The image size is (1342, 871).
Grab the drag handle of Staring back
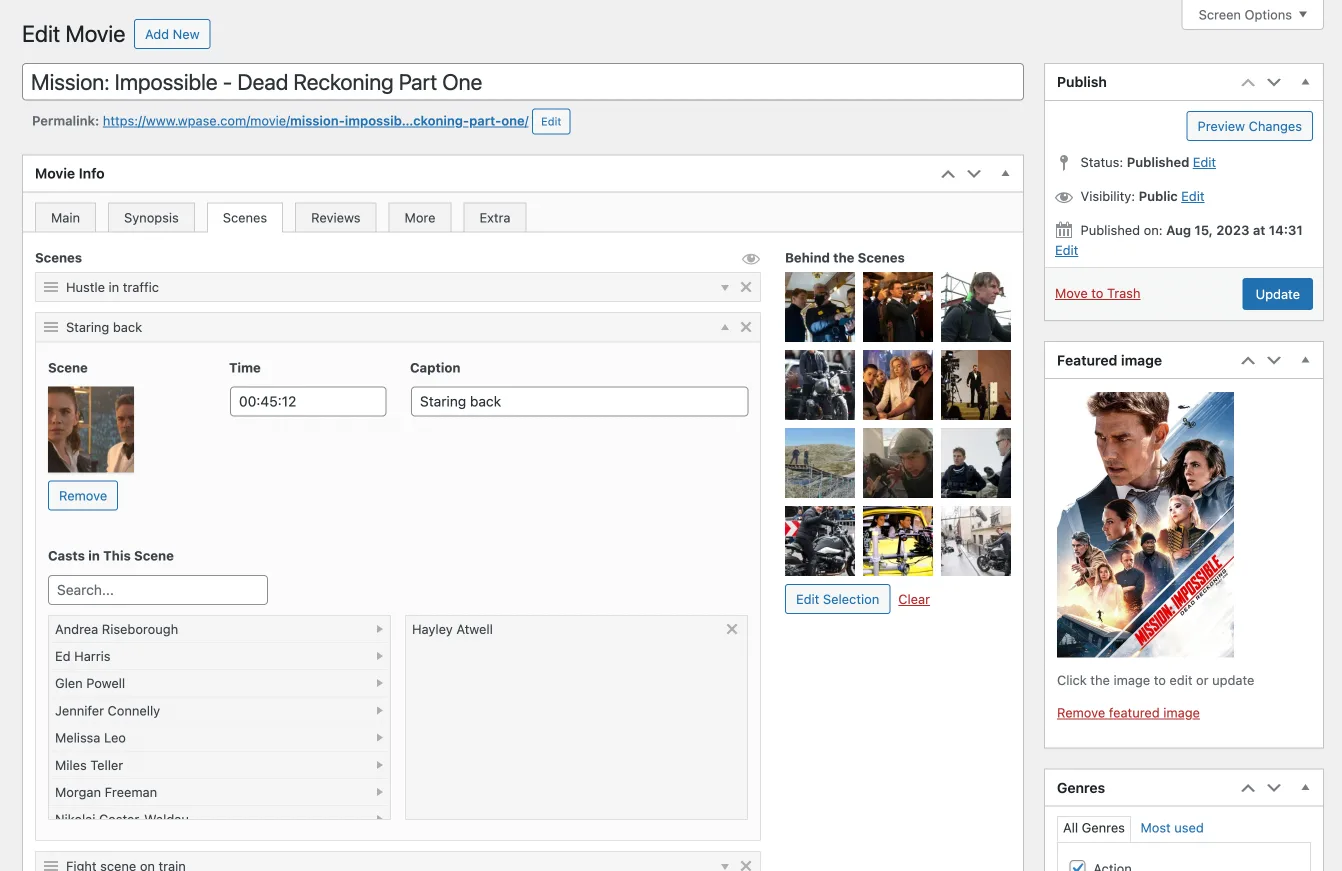pos(51,327)
